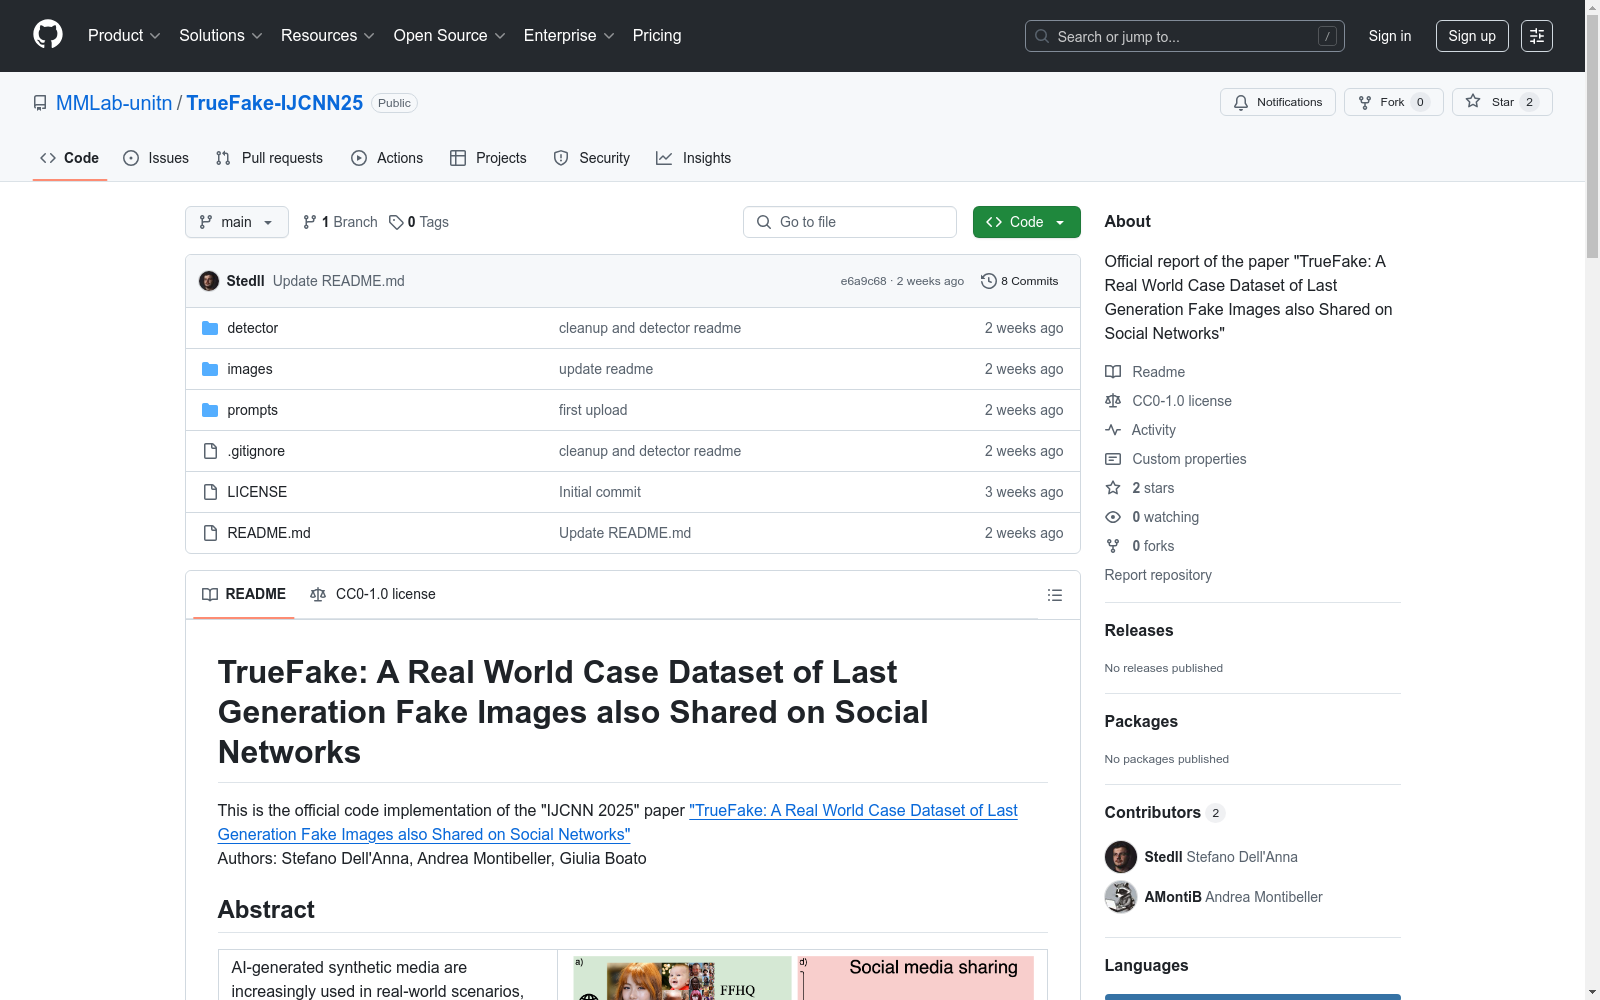Switch to the Issues tab
The height and width of the screenshot is (1000, 1600).
point(156,158)
